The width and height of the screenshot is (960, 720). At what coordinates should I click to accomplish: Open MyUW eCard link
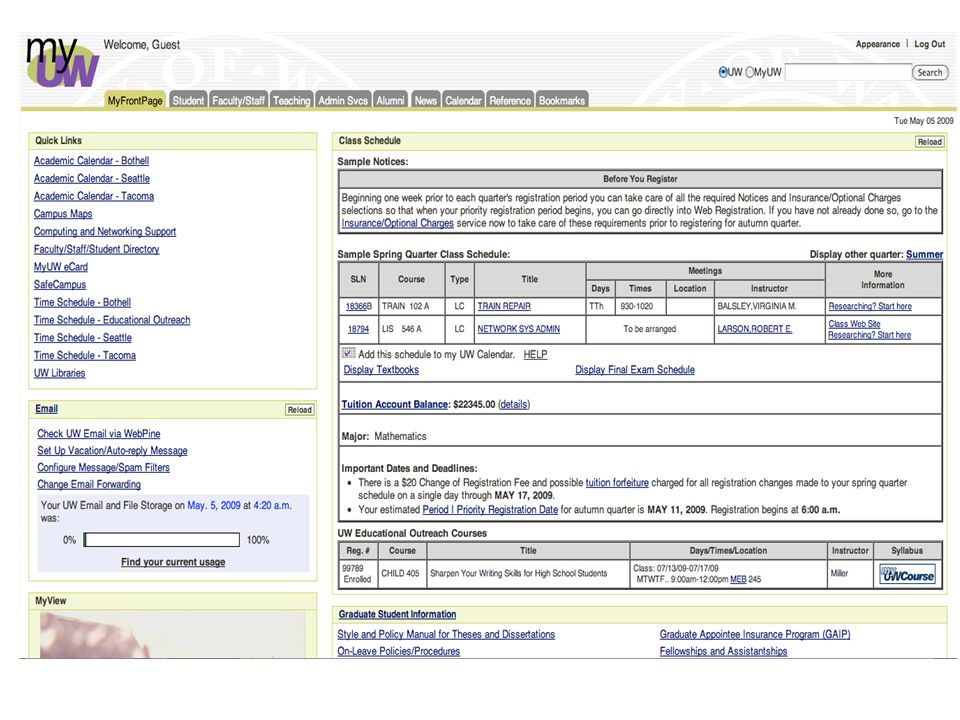[61, 267]
